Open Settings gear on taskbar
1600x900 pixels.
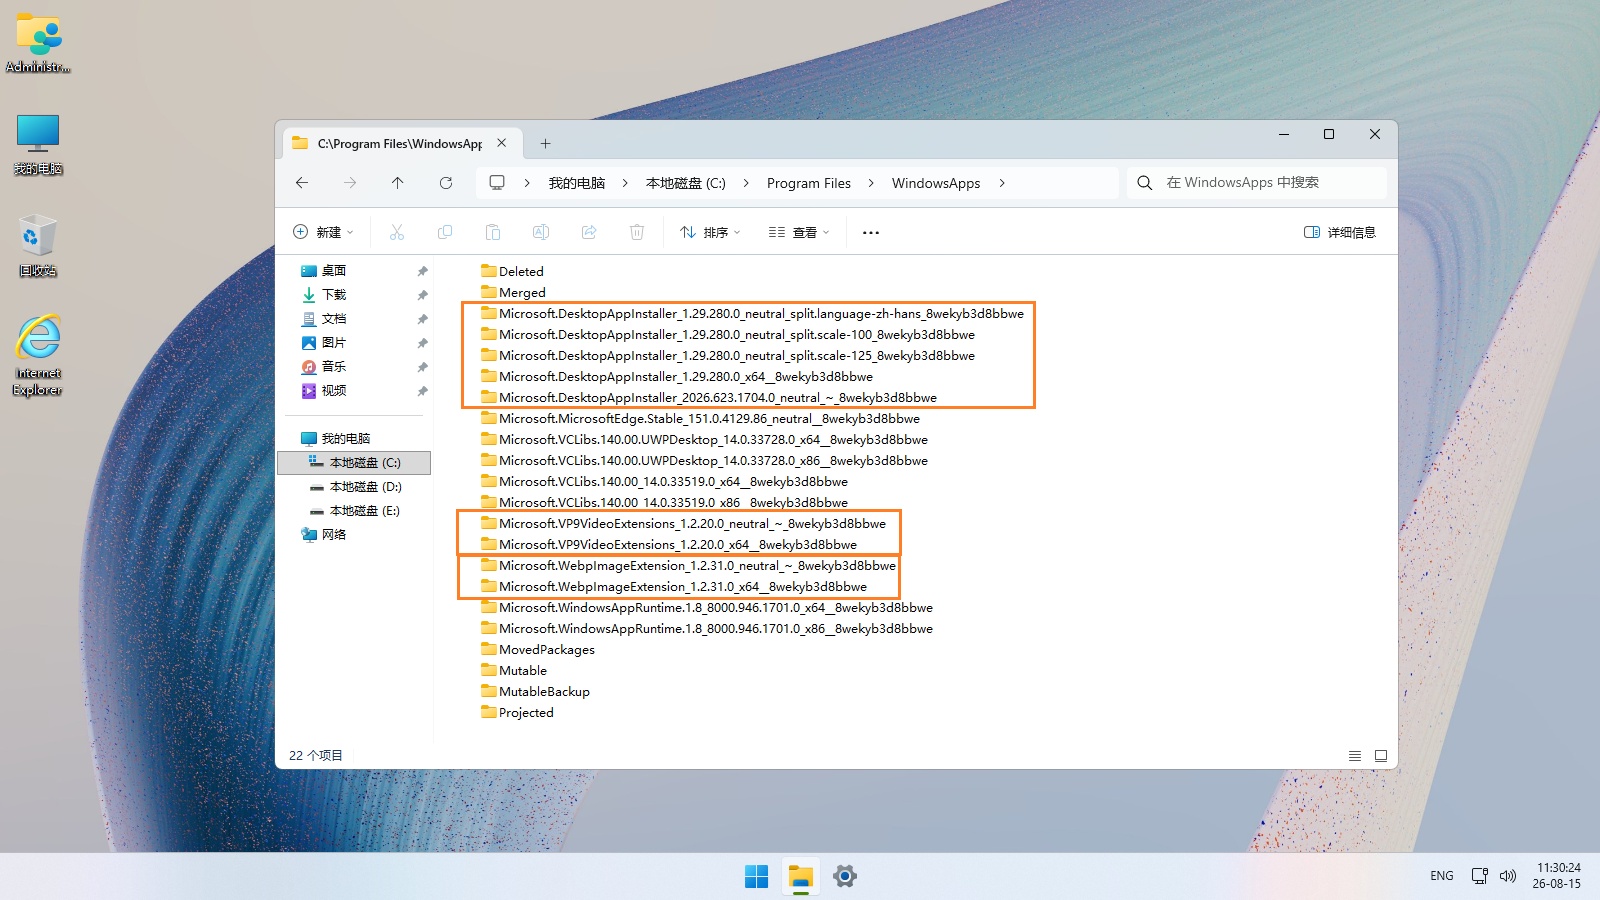coord(845,877)
